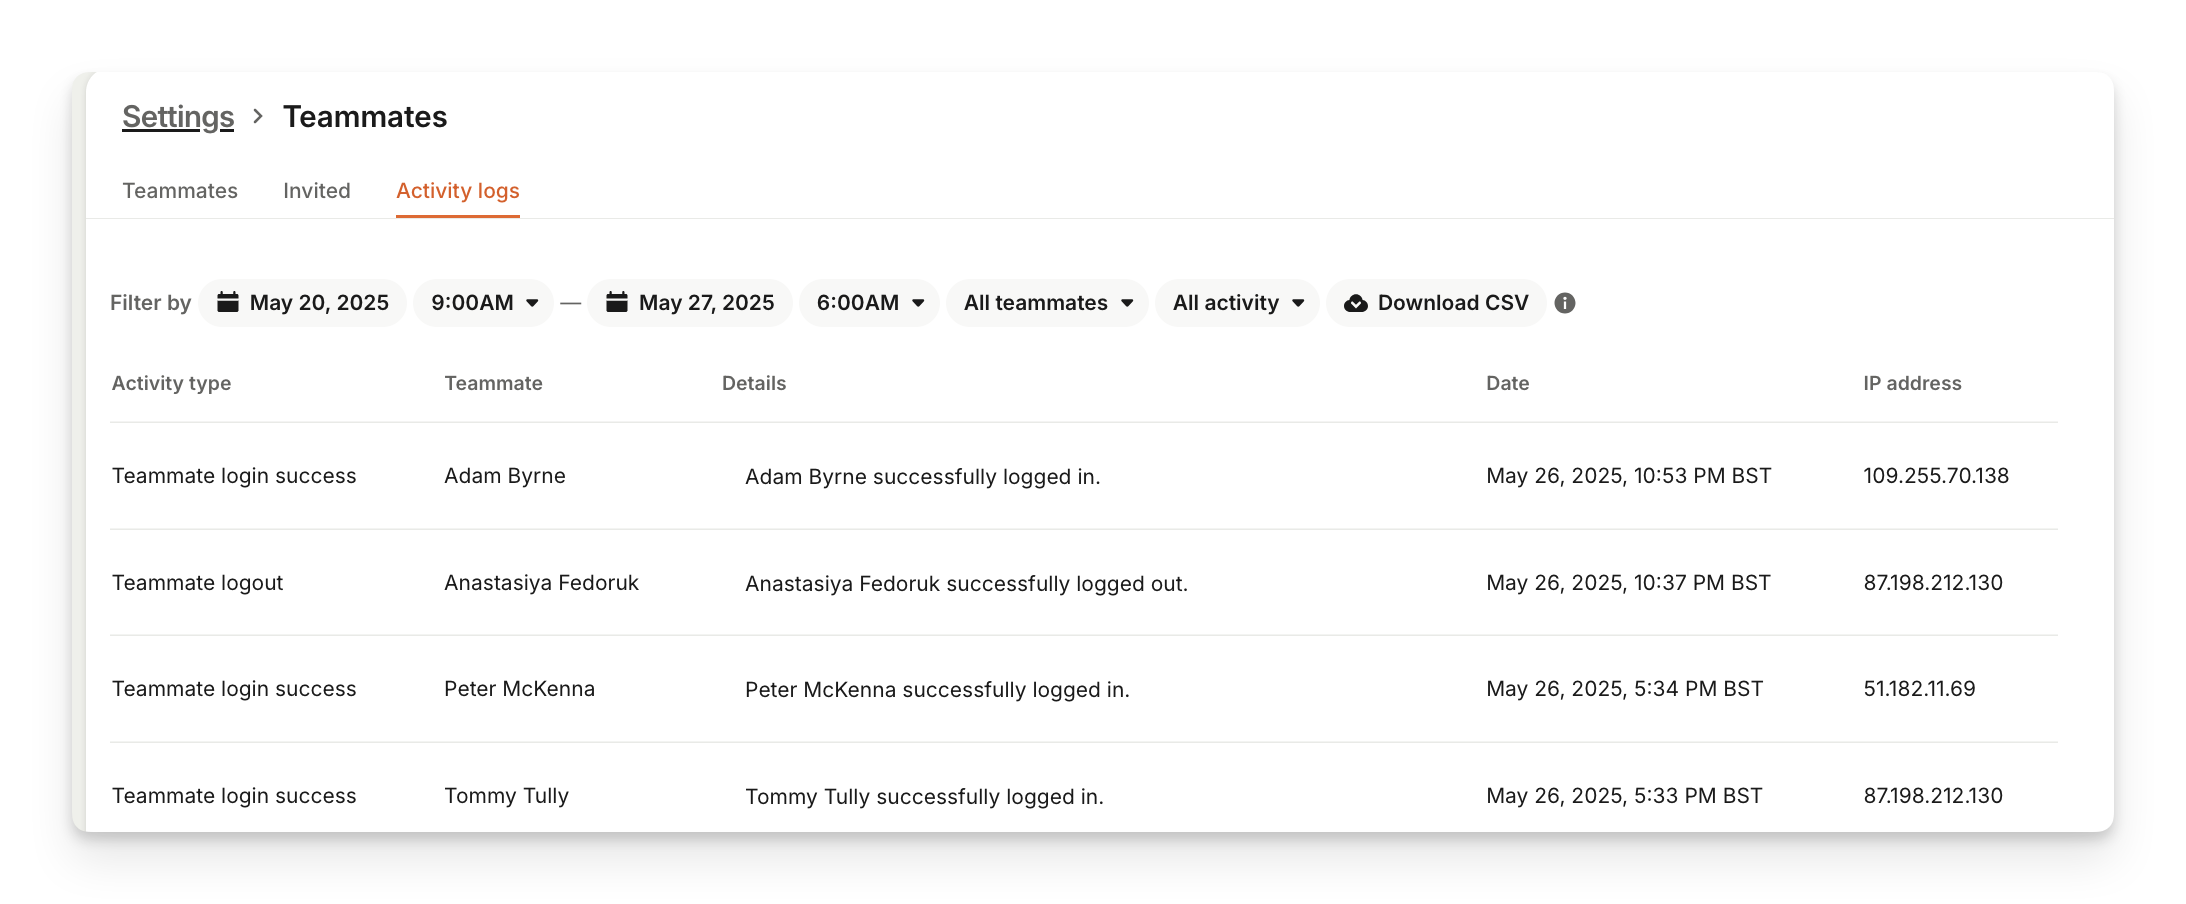Click the Activity type column header

(x=171, y=383)
